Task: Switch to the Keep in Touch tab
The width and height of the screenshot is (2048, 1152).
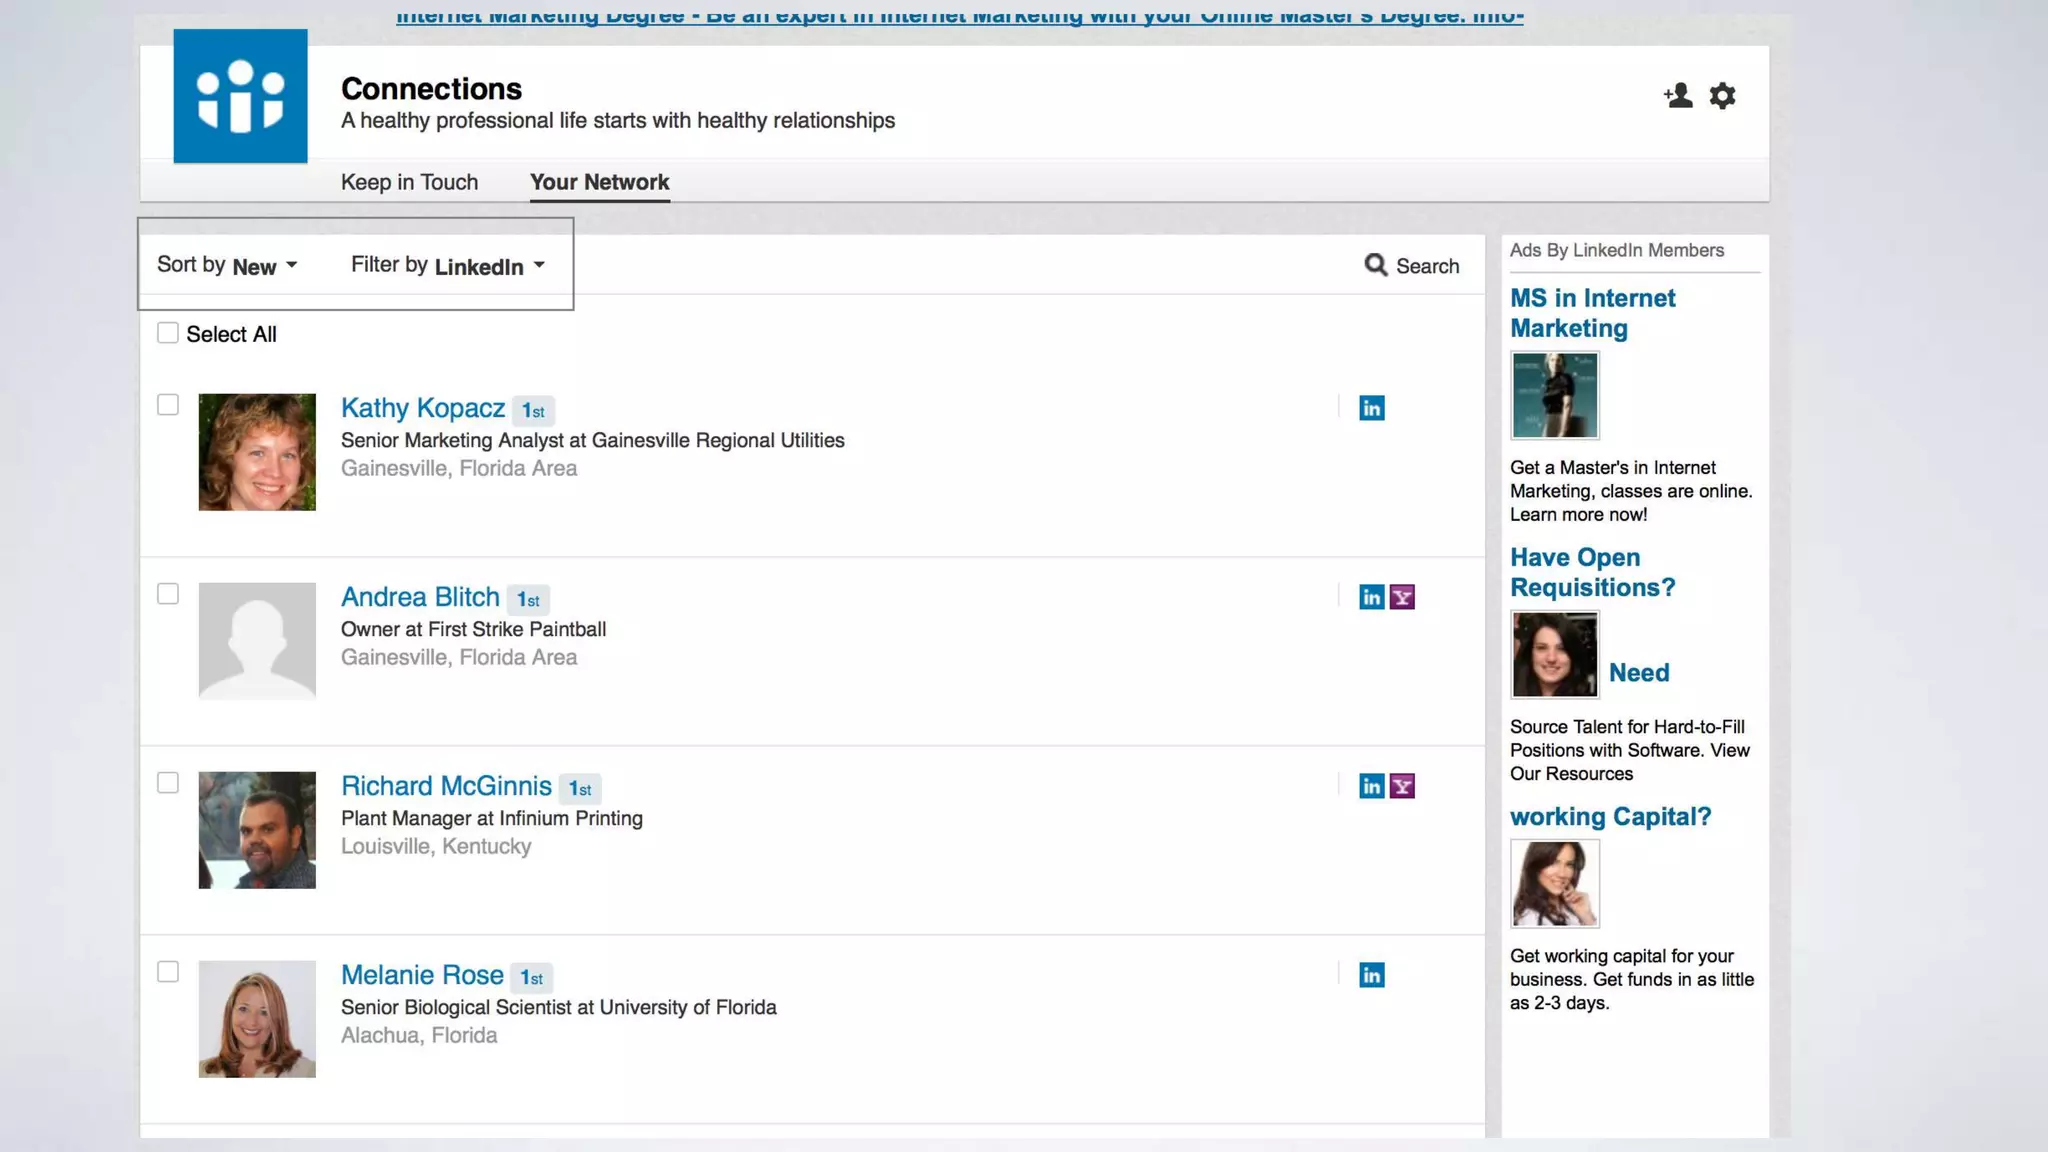Action: [x=409, y=182]
